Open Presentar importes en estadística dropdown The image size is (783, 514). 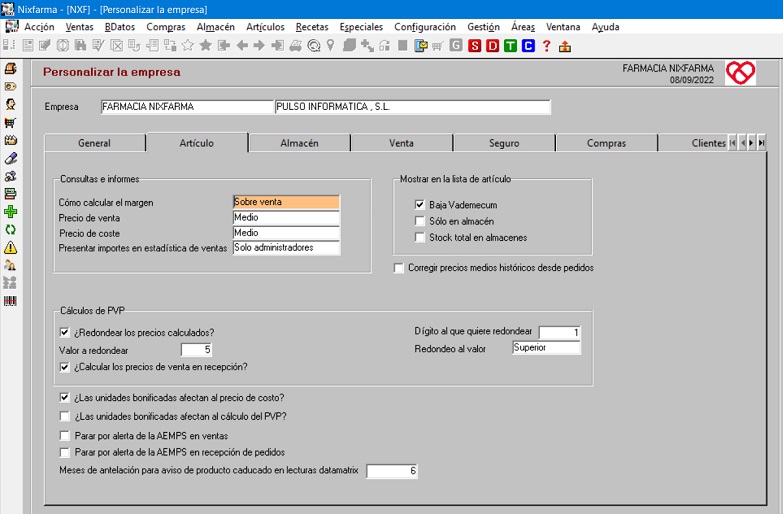pyautogui.click(x=286, y=248)
